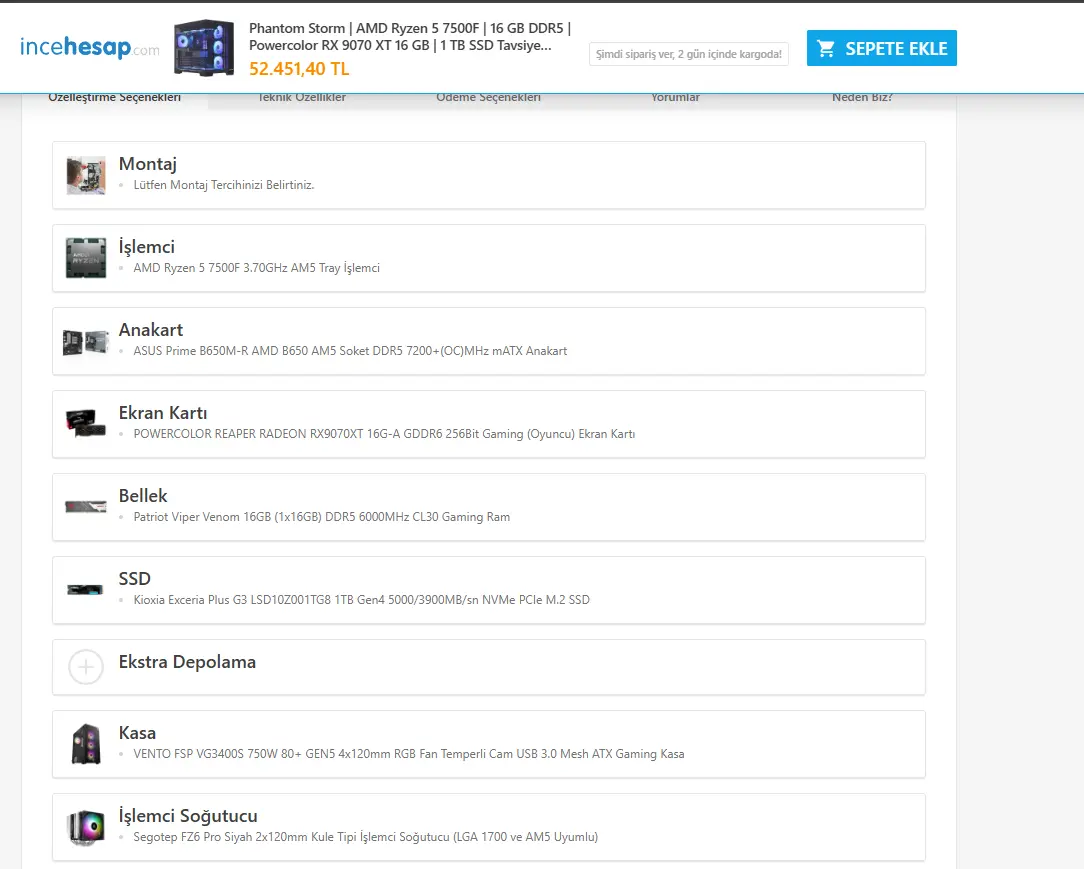Open the Phantom Storm product title link
Image resolution: width=1084 pixels, height=869 pixels.
(410, 37)
